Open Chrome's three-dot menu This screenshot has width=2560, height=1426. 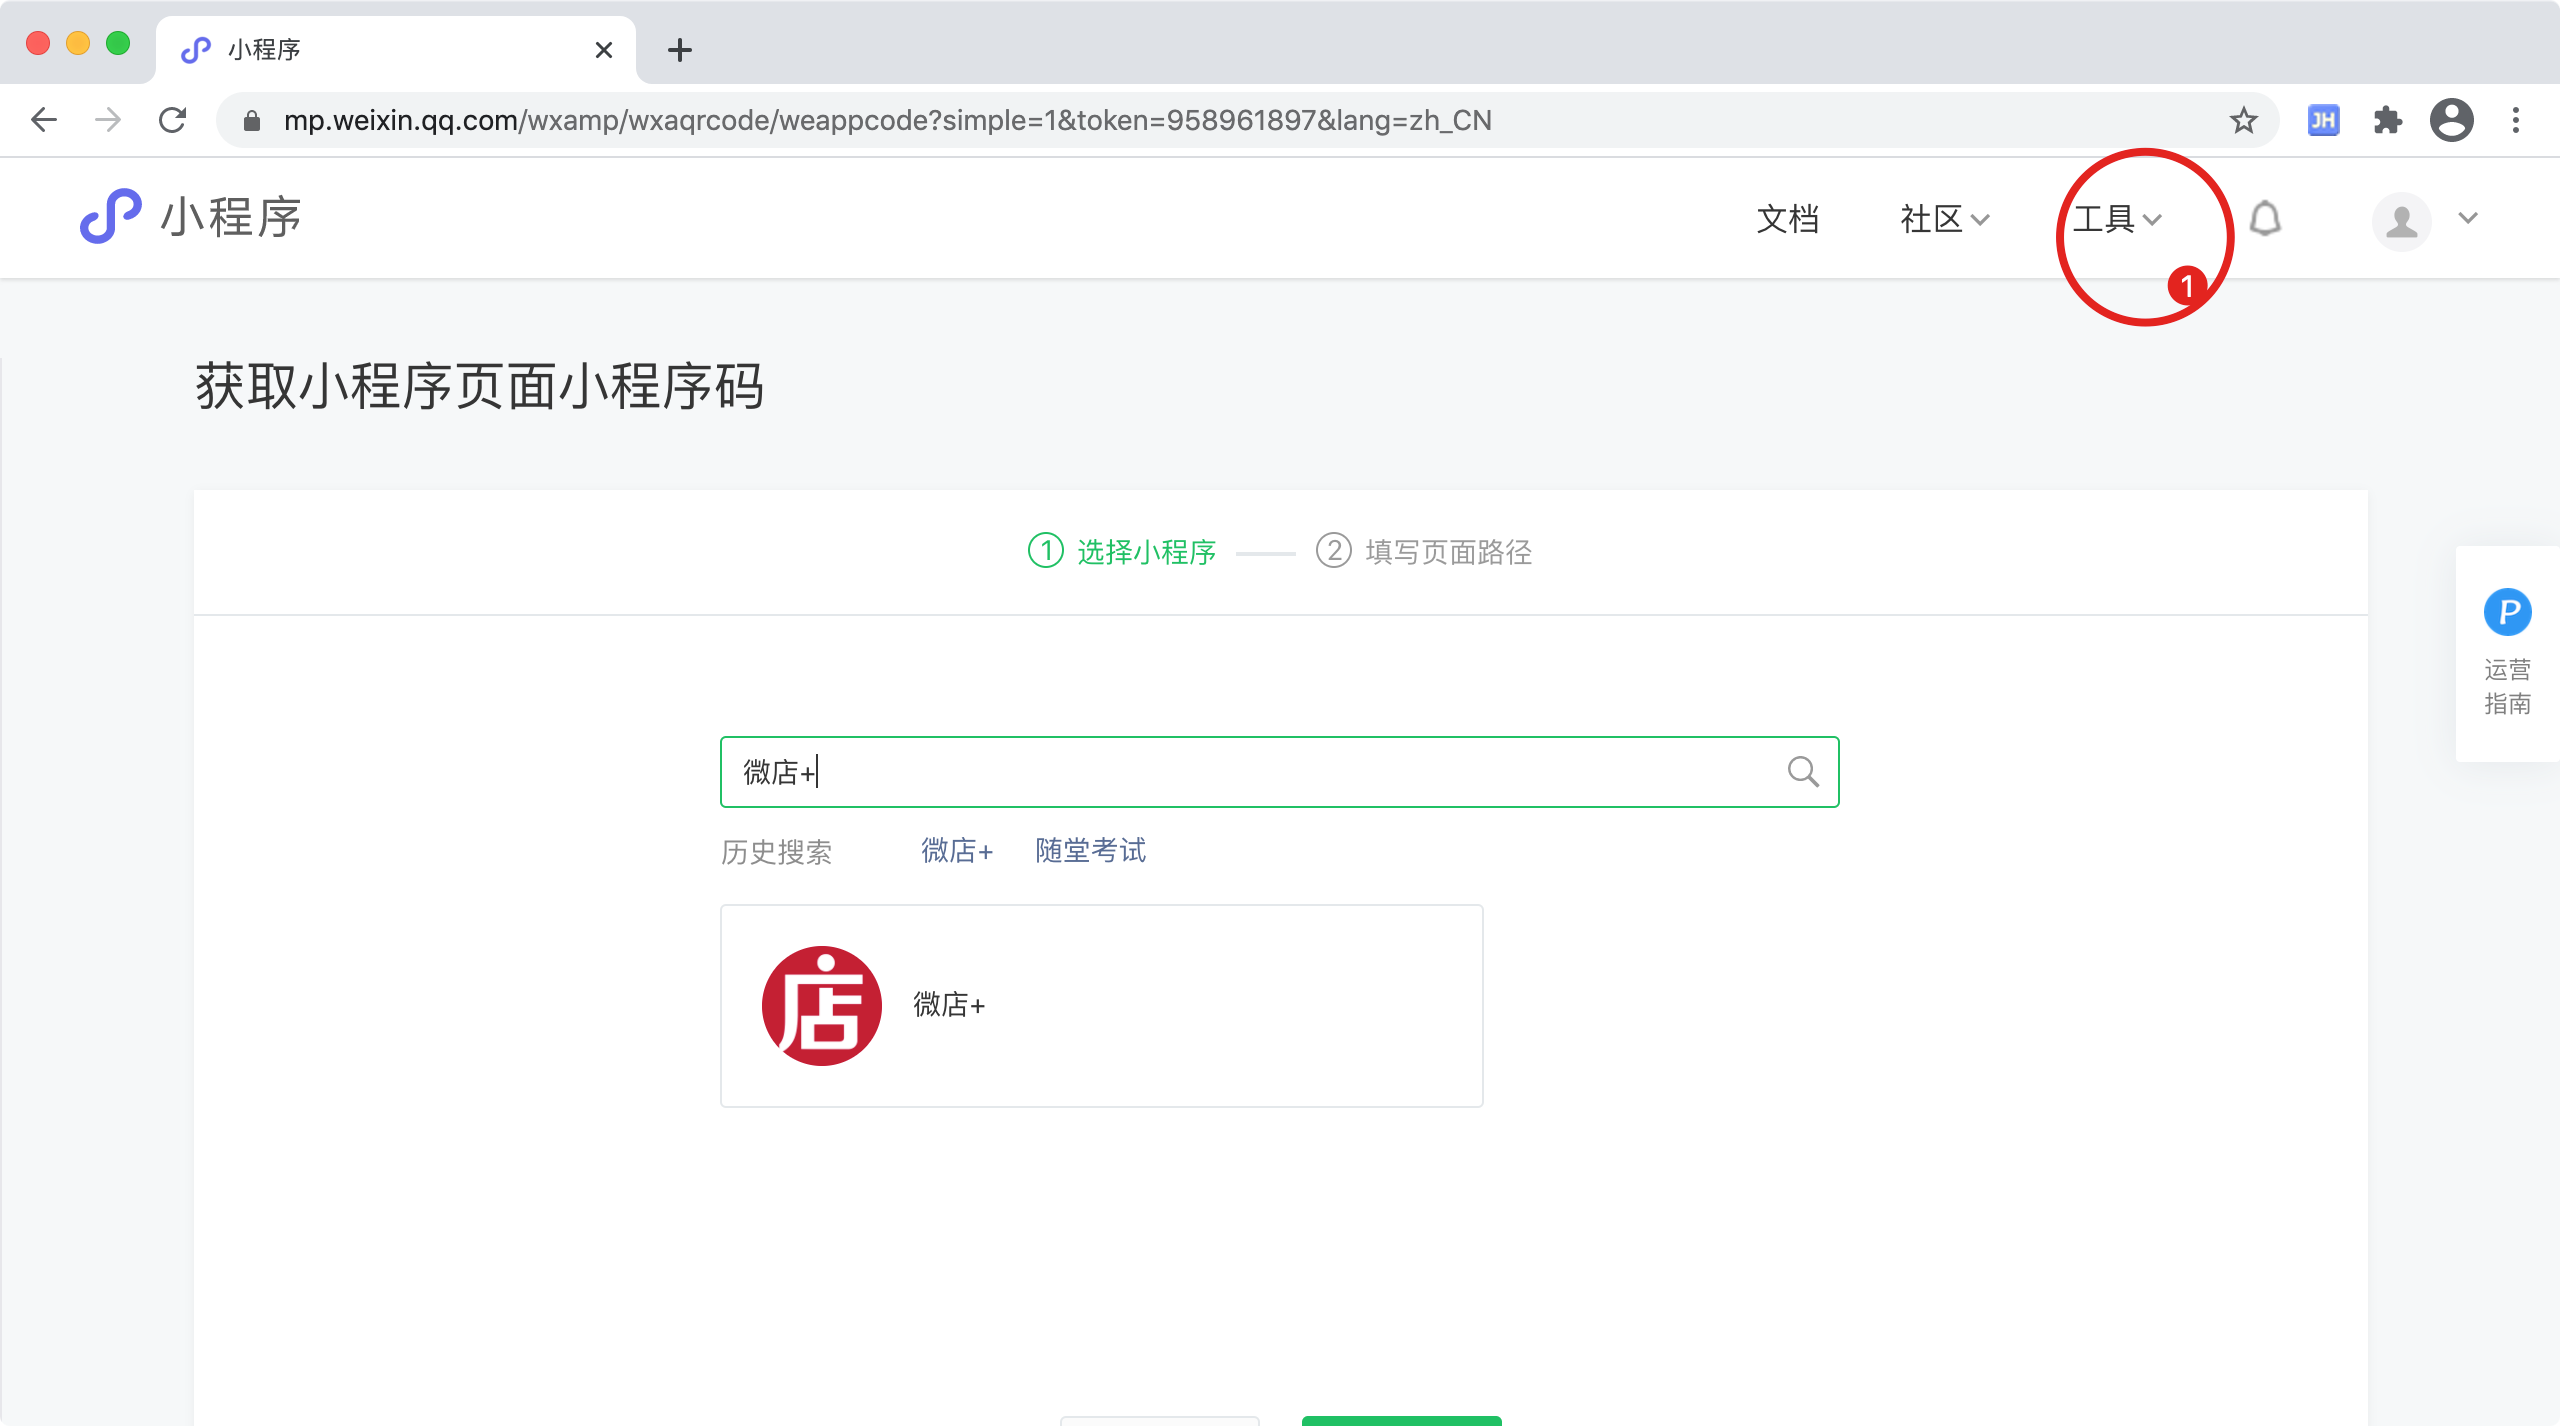pos(2516,121)
